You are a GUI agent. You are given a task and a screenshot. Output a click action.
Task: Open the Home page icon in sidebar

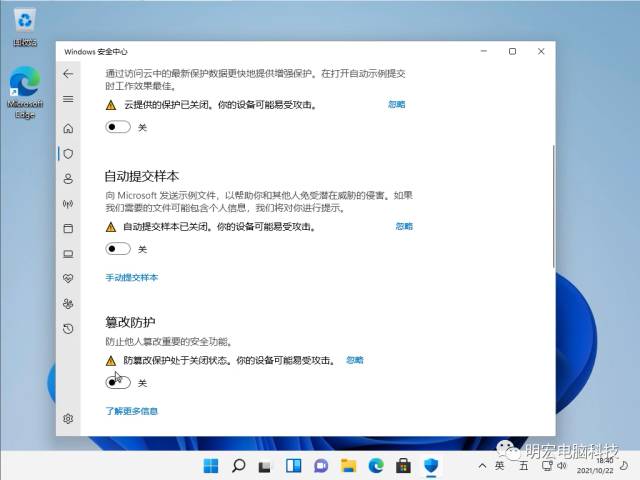tap(68, 129)
